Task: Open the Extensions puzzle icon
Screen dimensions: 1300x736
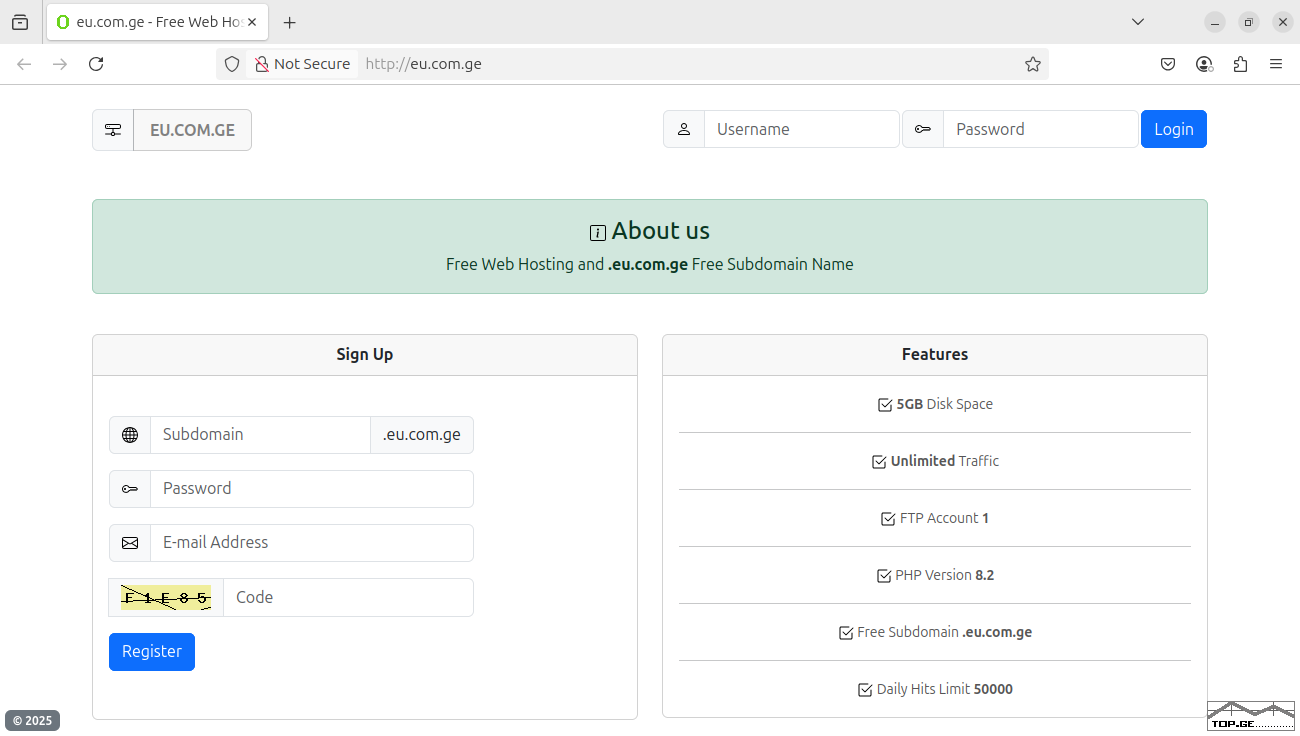Action: 1240,64
